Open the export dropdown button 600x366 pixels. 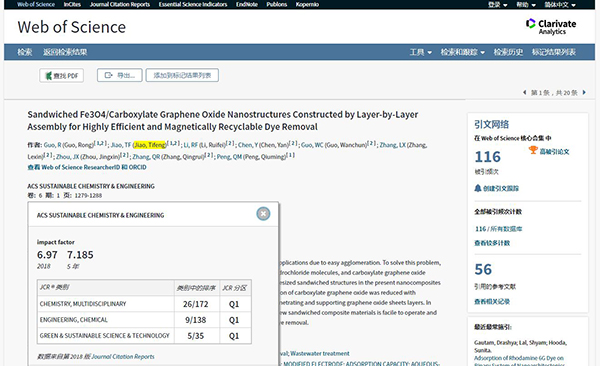pyautogui.click(x=119, y=75)
